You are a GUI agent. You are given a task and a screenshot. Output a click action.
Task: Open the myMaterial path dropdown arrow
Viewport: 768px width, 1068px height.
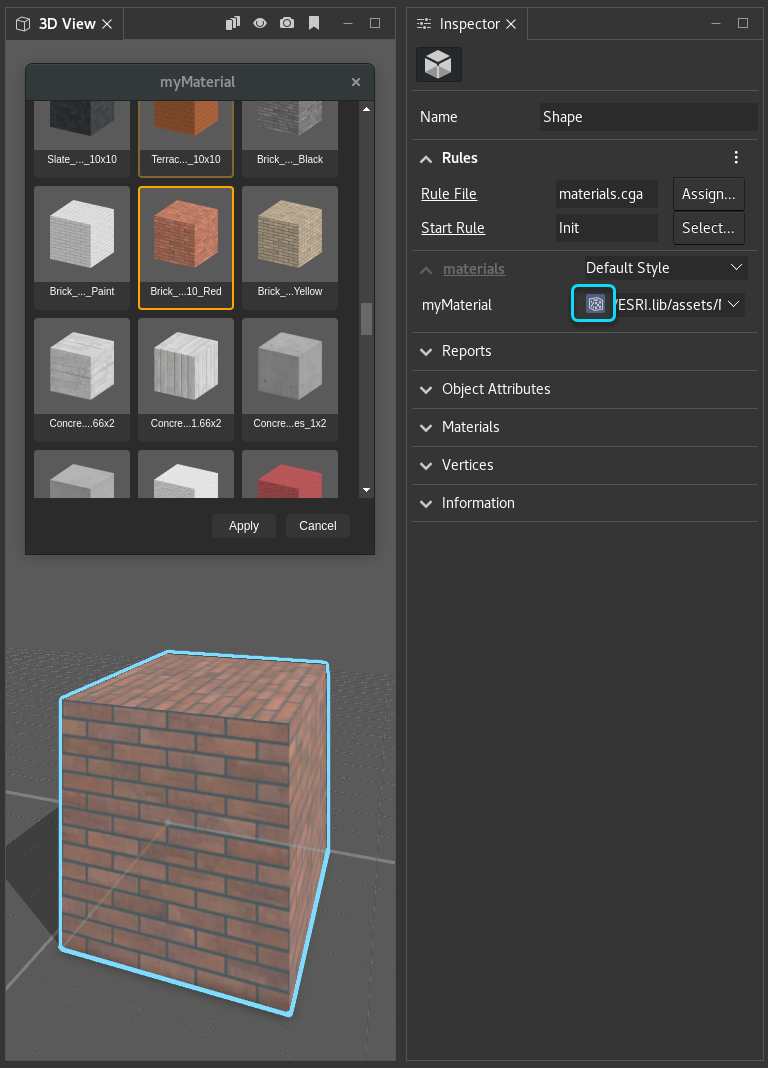[734, 304]
